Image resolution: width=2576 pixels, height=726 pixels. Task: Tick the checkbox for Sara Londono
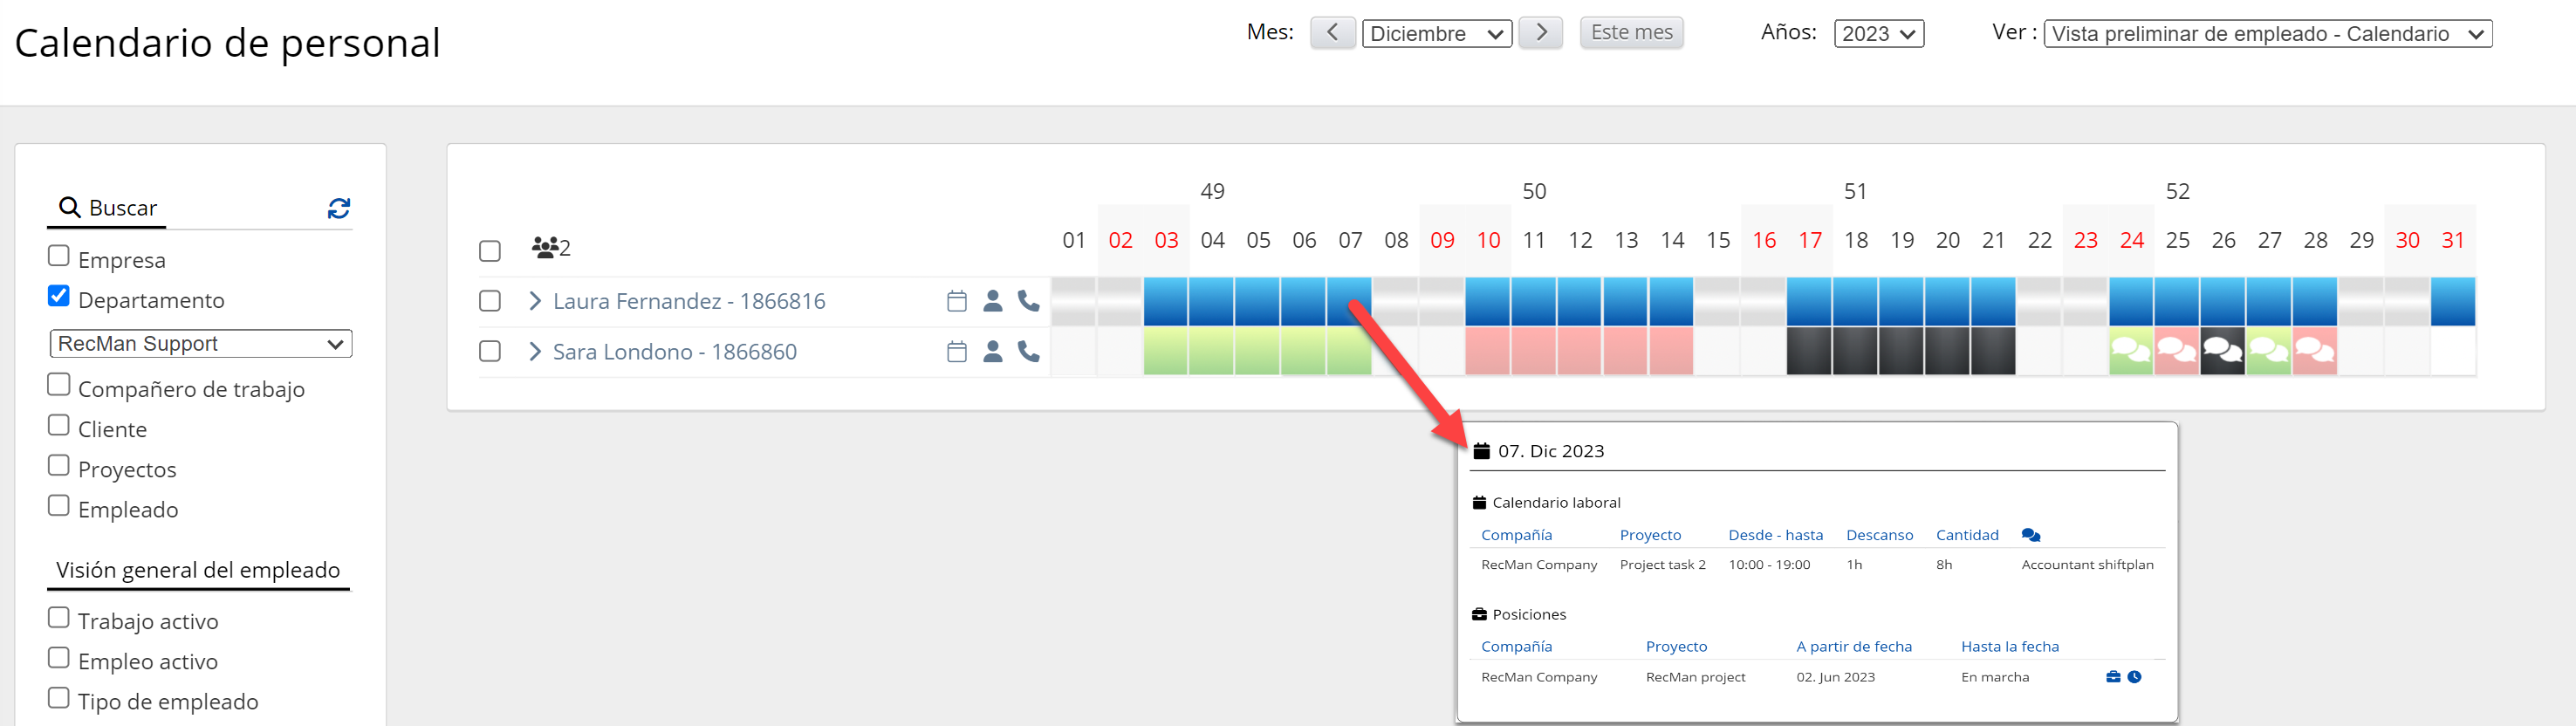490,352
